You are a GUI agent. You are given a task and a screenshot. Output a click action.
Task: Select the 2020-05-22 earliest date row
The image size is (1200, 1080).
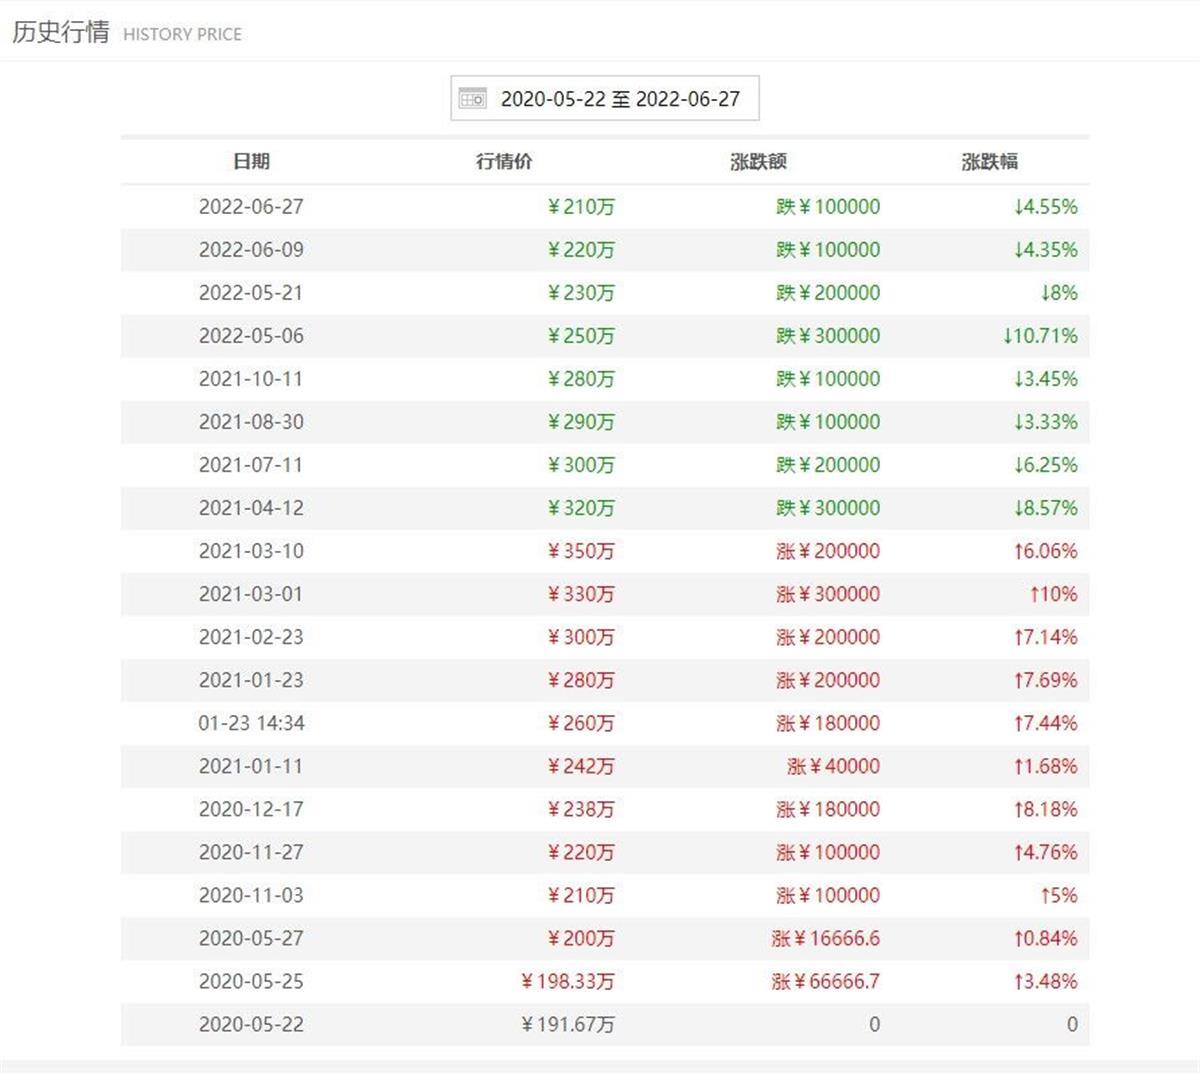(x=251, y=1024)
